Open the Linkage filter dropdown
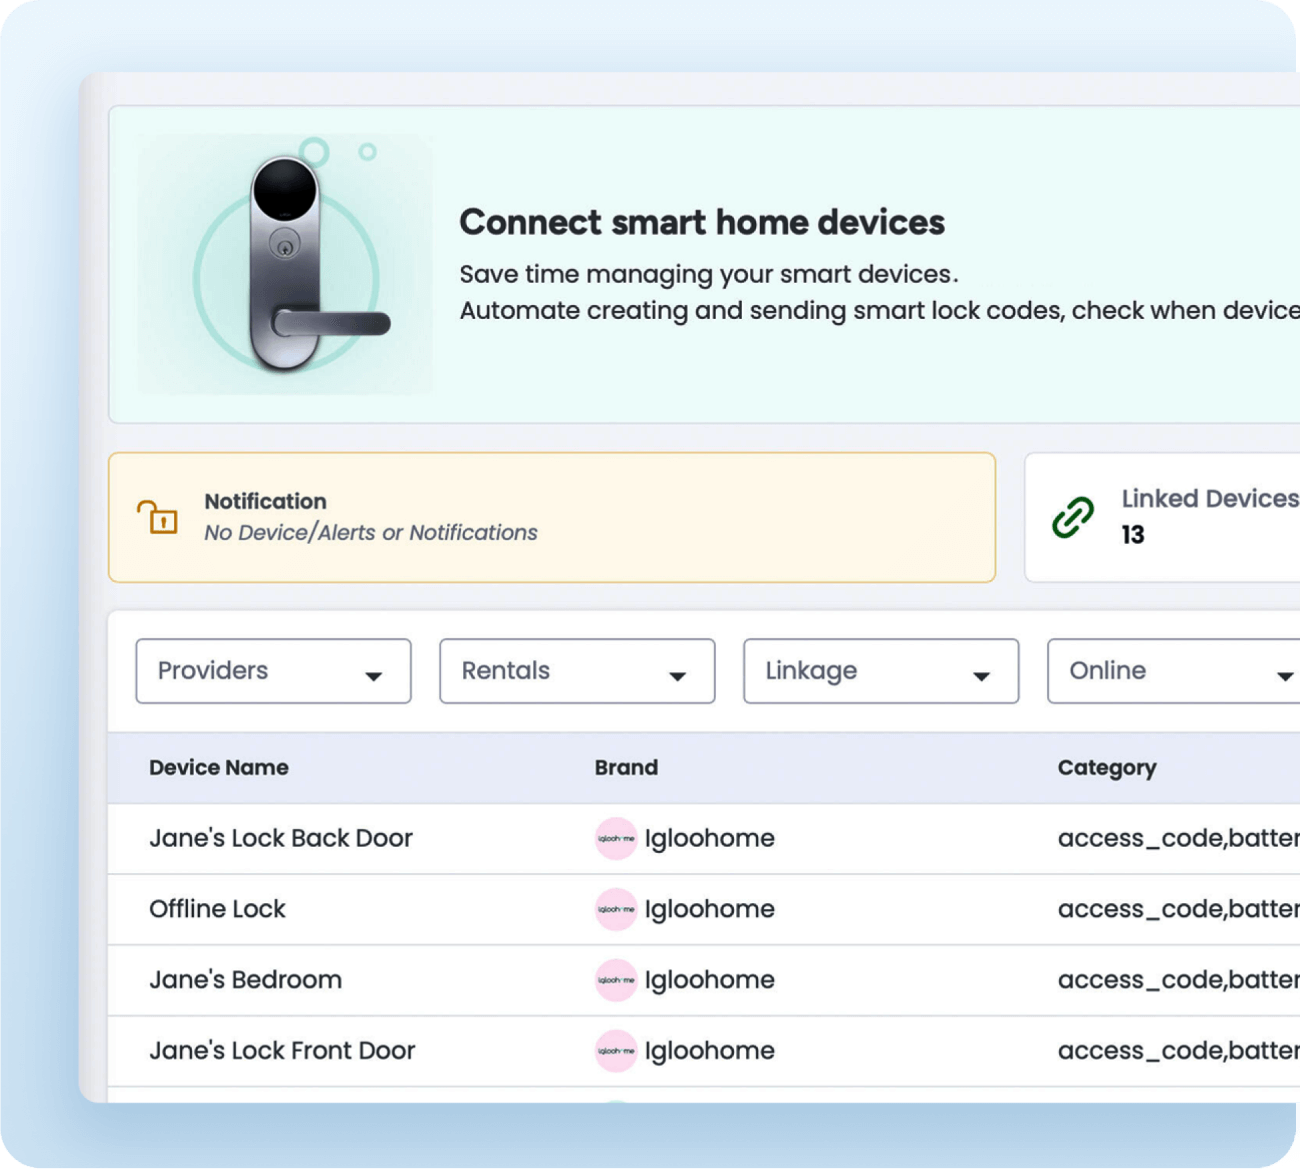1300x1172 pixels. (x=881, y=671)
